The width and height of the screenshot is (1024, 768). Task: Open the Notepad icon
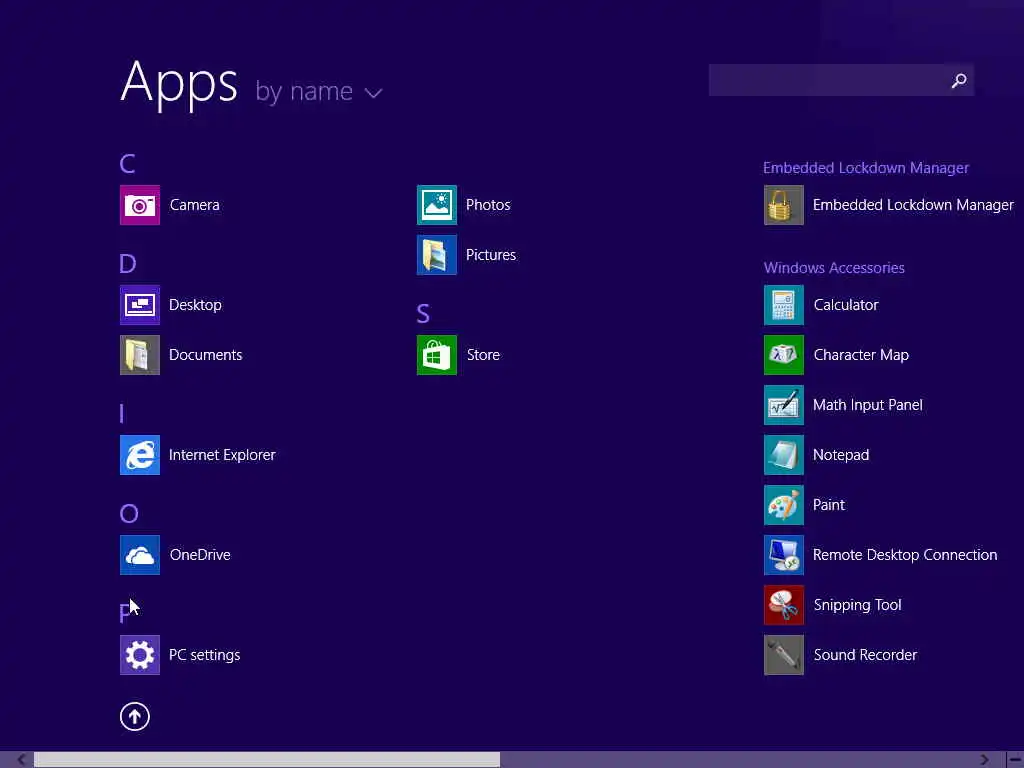click(x=784, y=455)
